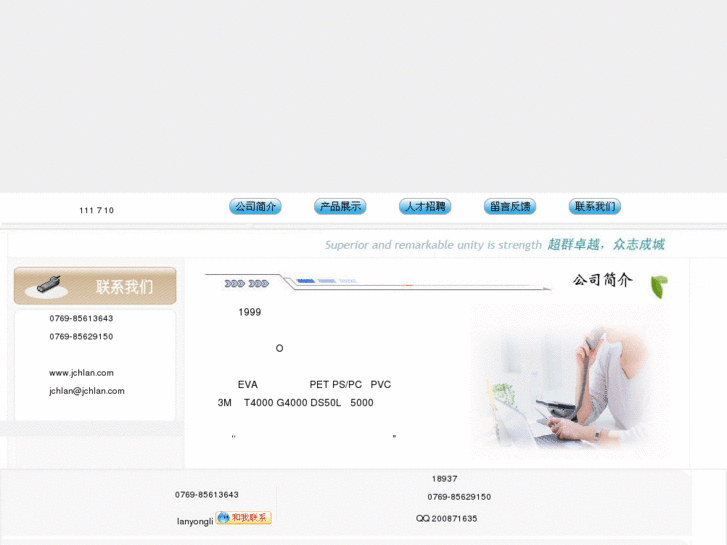
Task: Click 'Superior and remarkable unity is strength' banner text
Action: point(433,245)
